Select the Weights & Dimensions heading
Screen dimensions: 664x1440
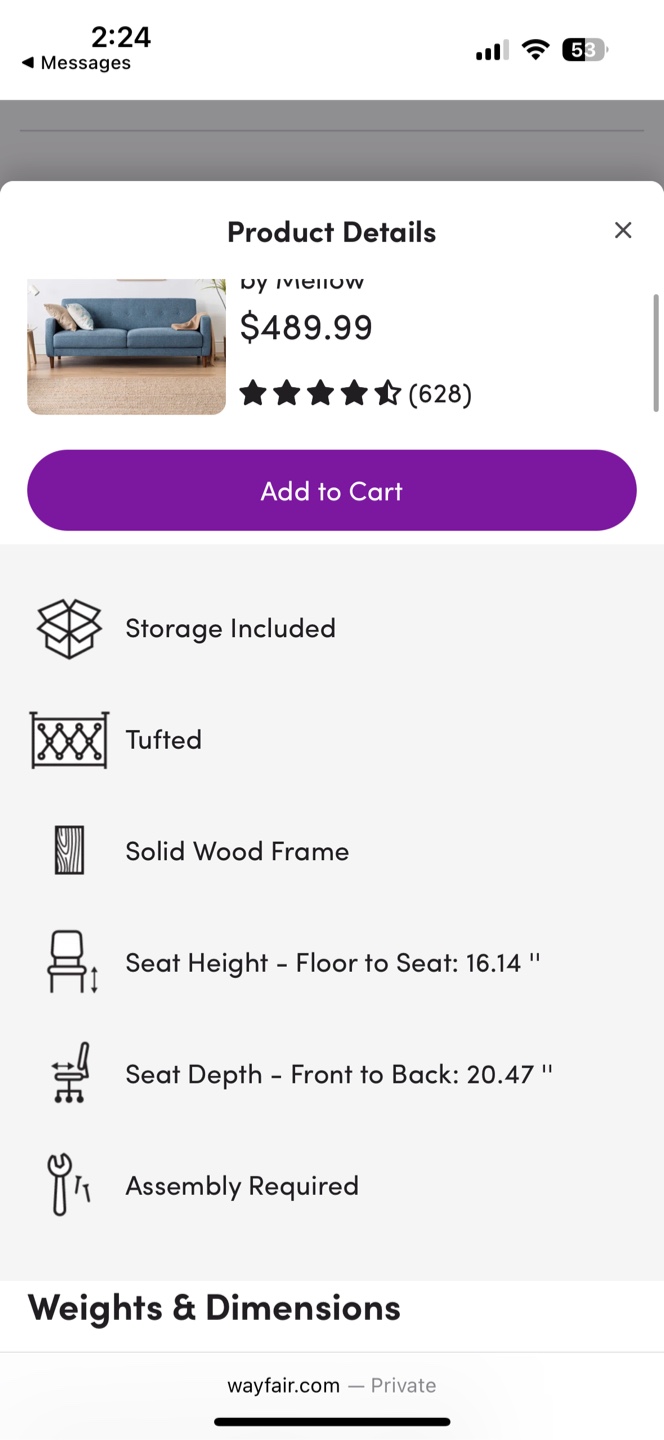[x=214, y=1307]
